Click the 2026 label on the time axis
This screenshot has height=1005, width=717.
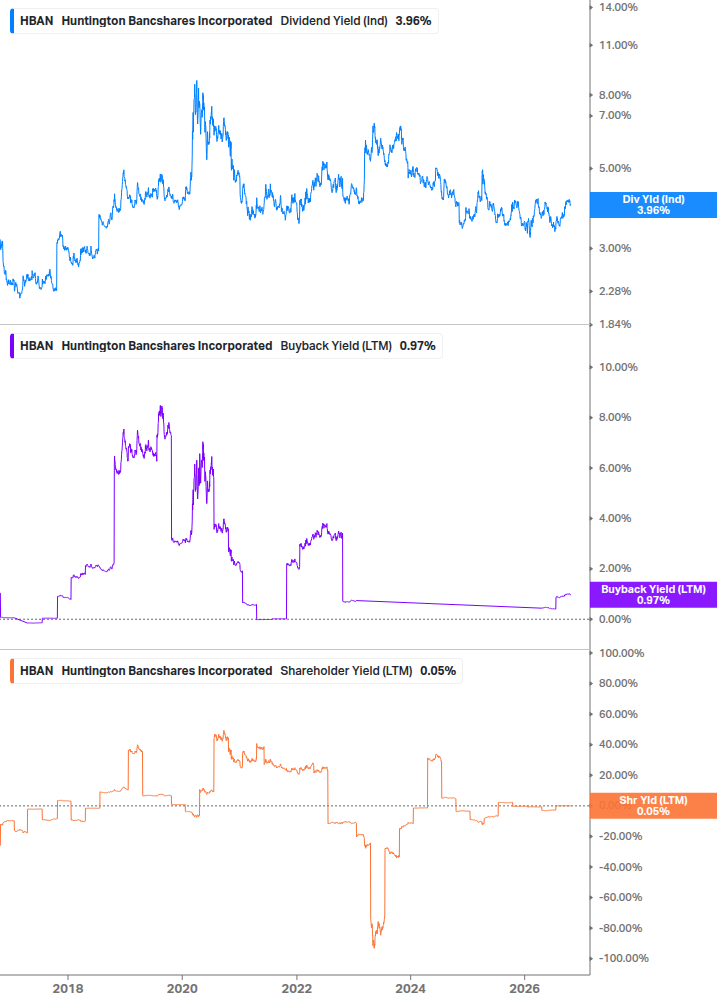(525, 988)
